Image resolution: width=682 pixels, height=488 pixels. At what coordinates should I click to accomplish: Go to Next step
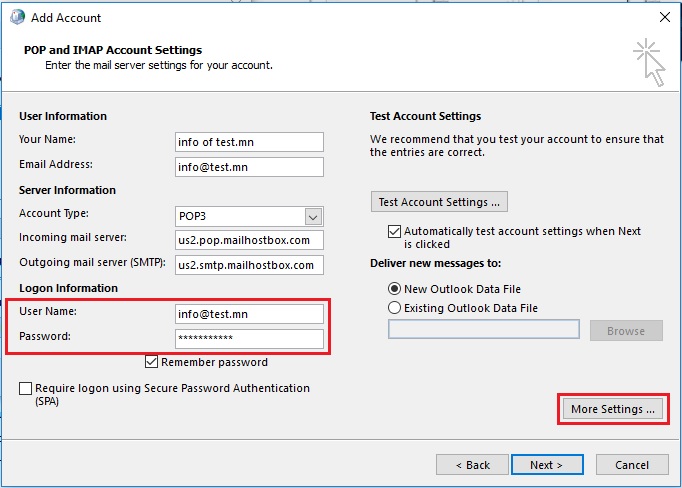click(547, 465)
